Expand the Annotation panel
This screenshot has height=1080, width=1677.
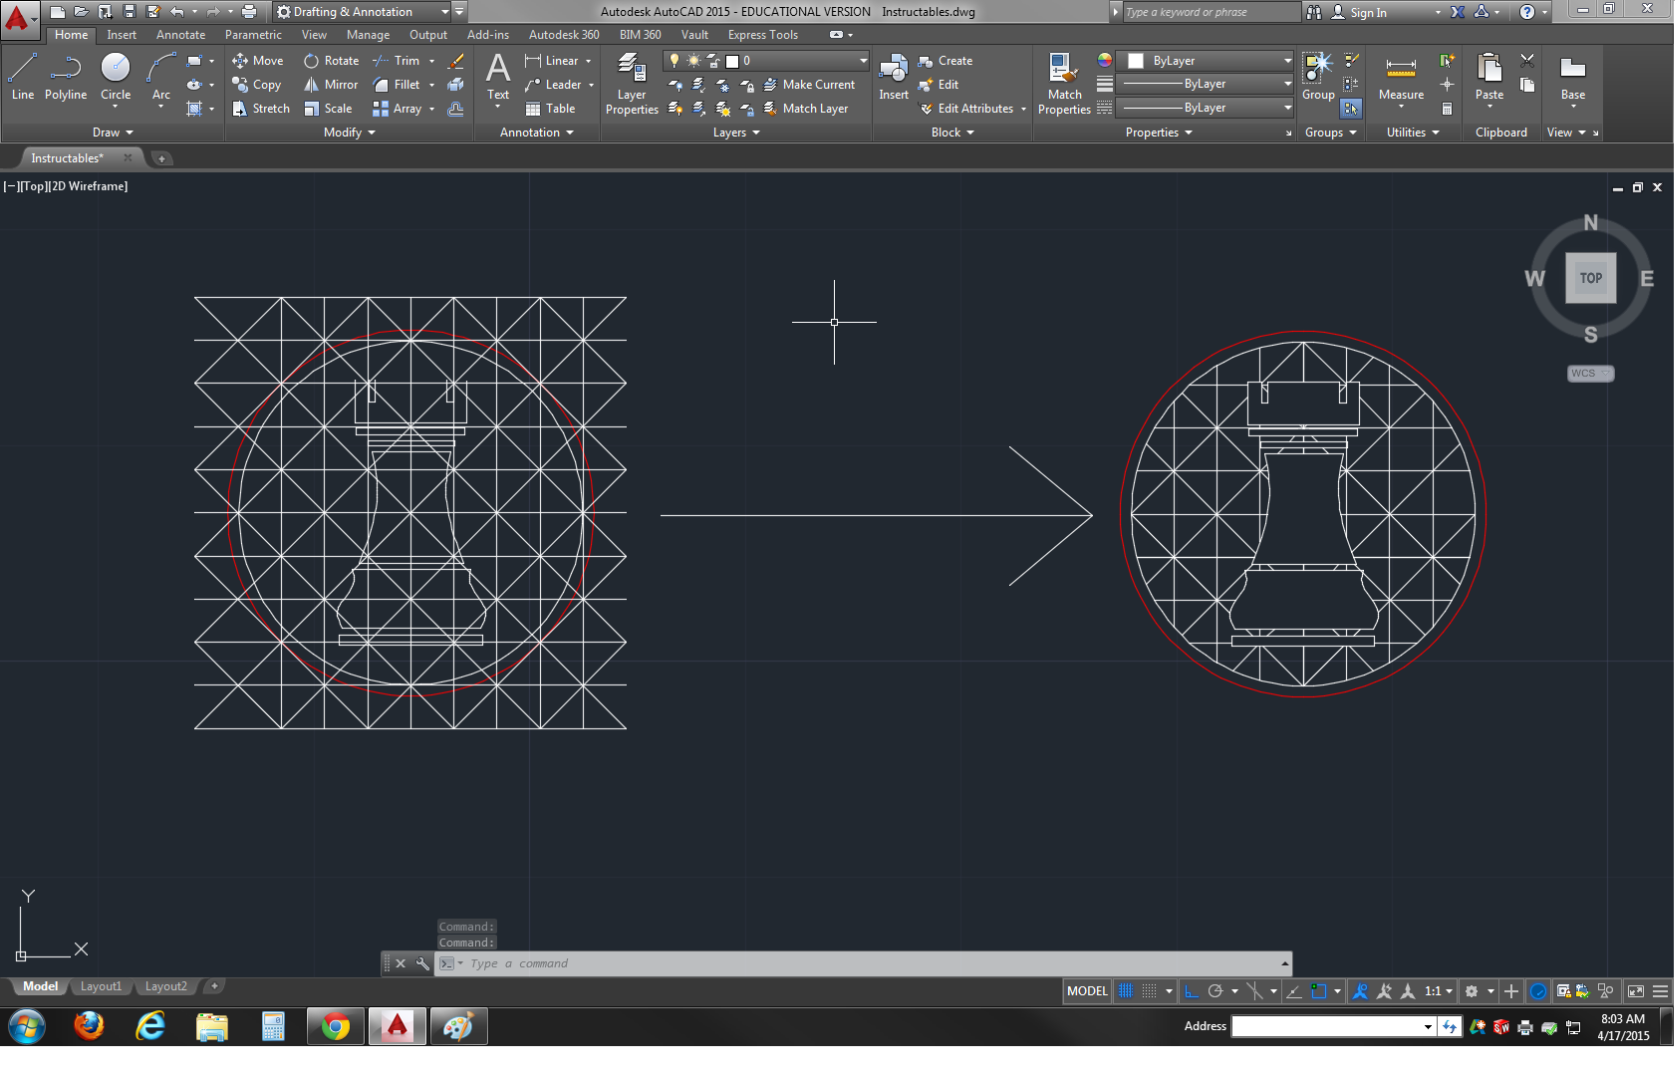(x=537, y=132)
